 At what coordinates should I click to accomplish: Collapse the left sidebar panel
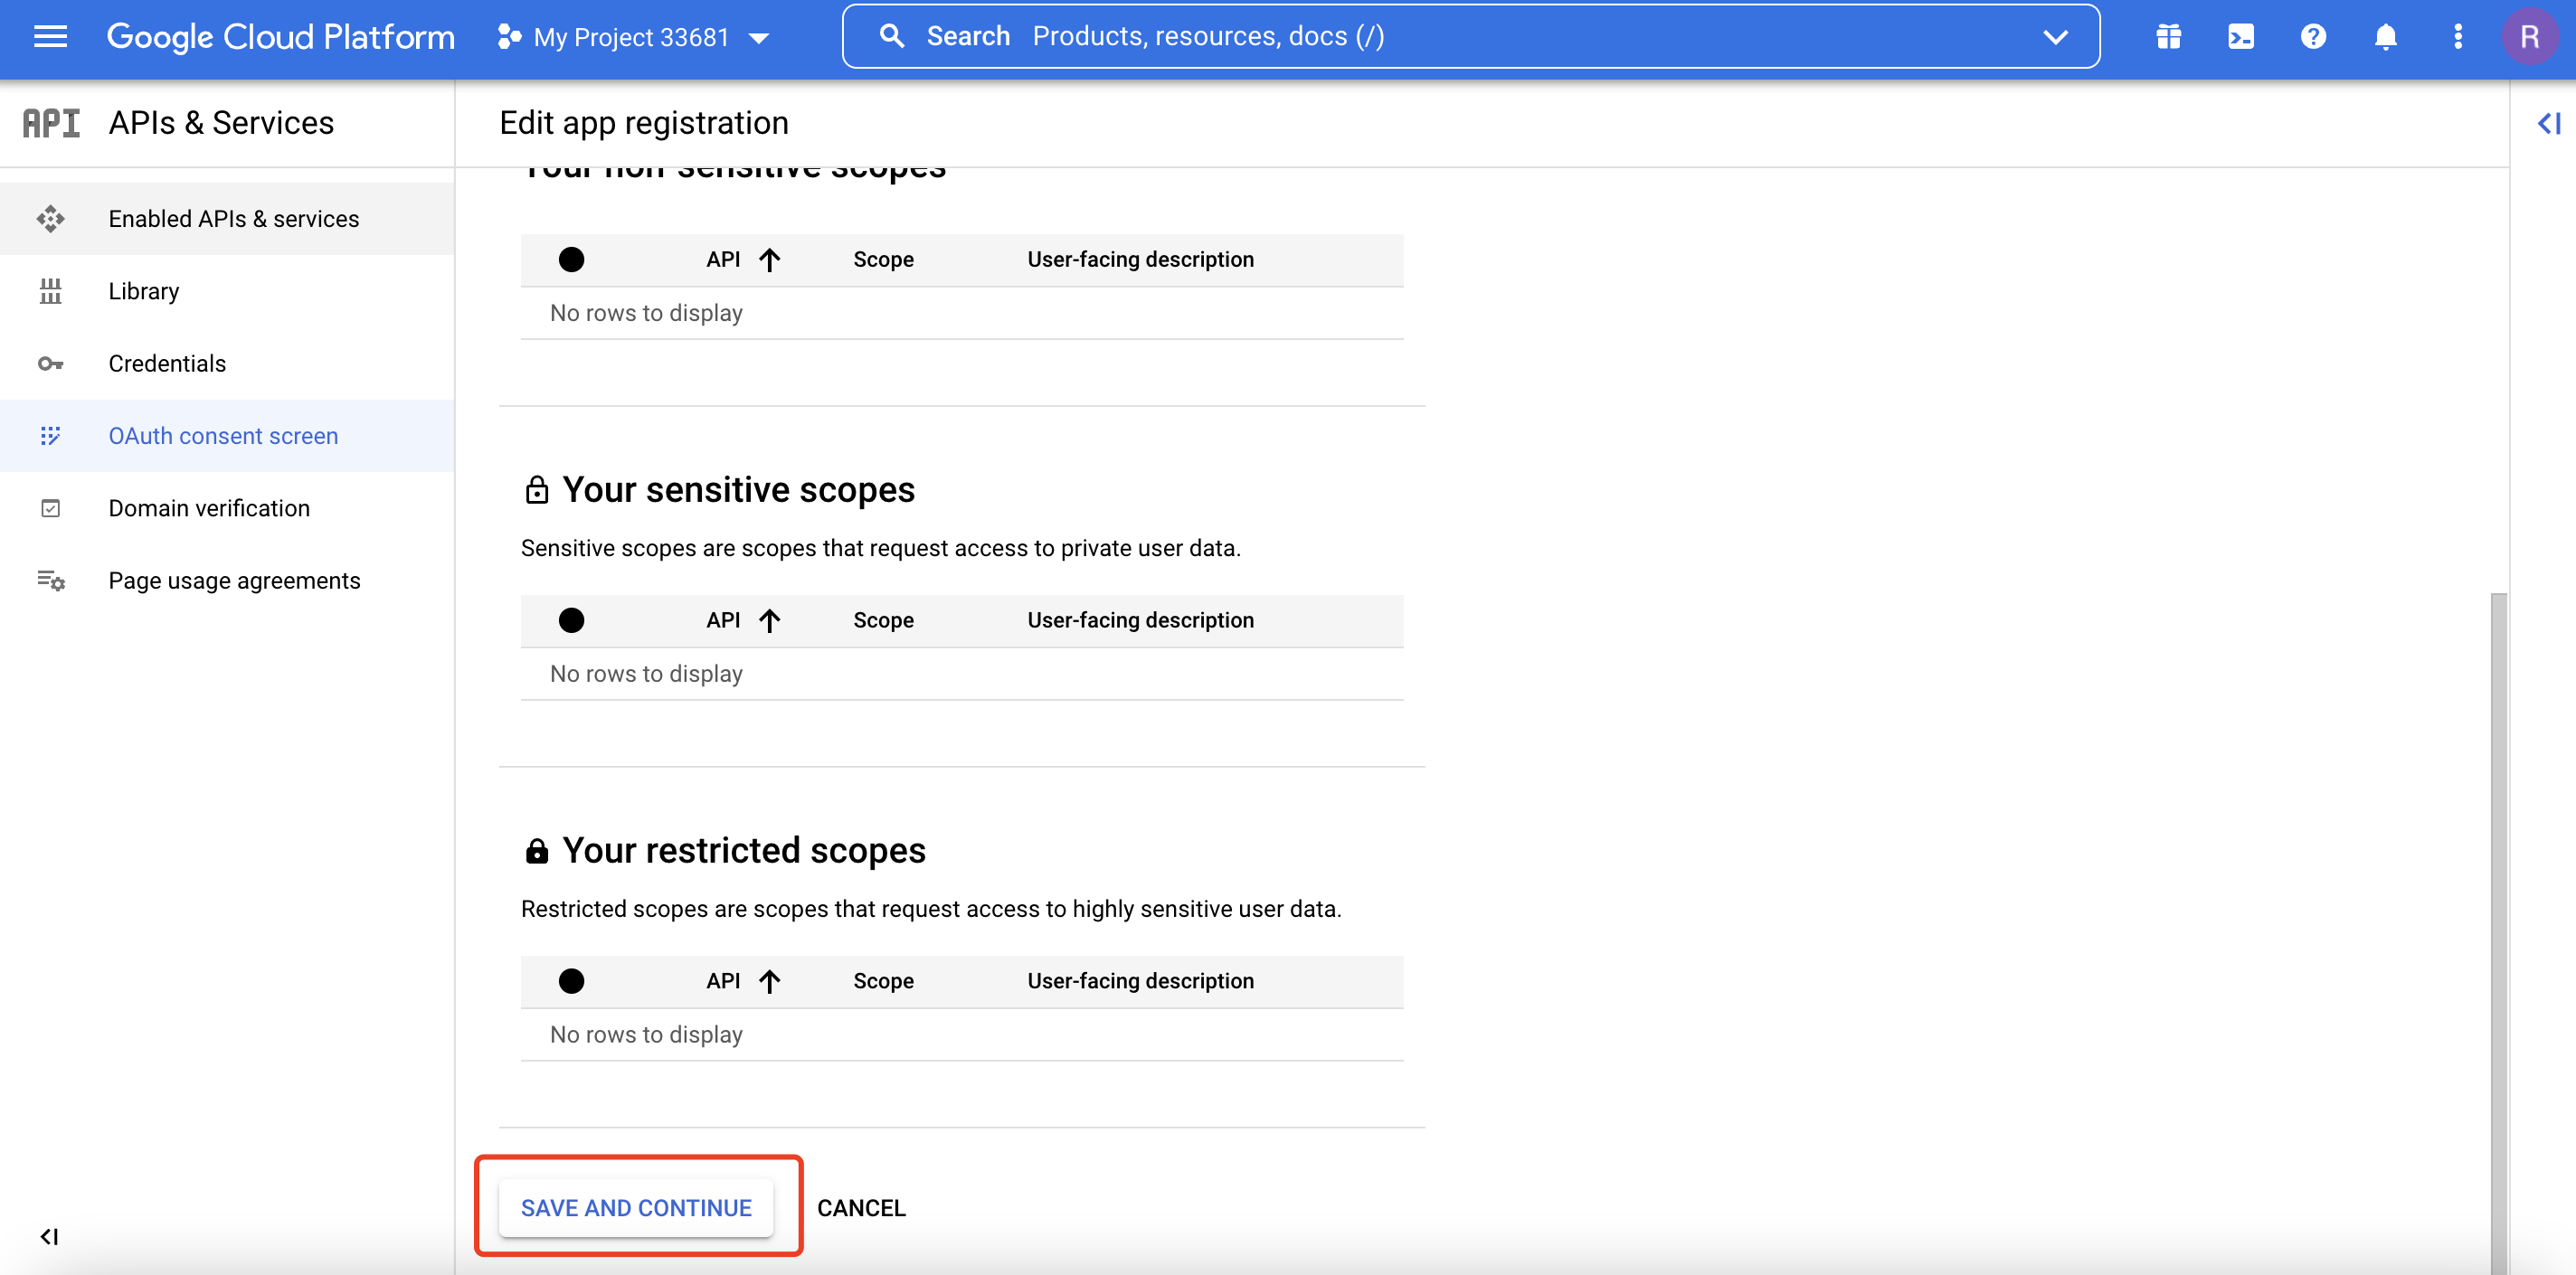tap(49, 1237)
